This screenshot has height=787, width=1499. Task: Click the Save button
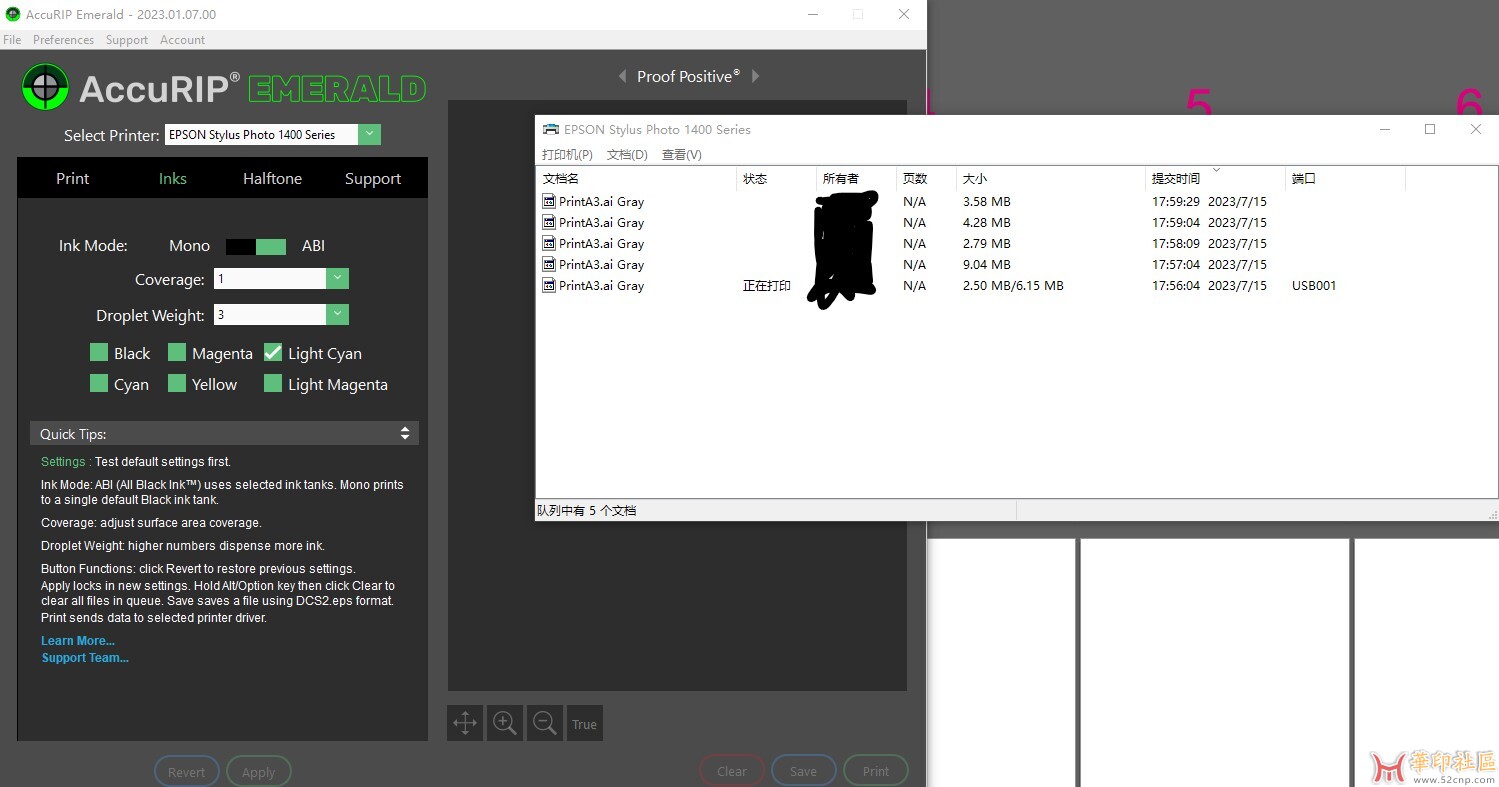point(803,771)
